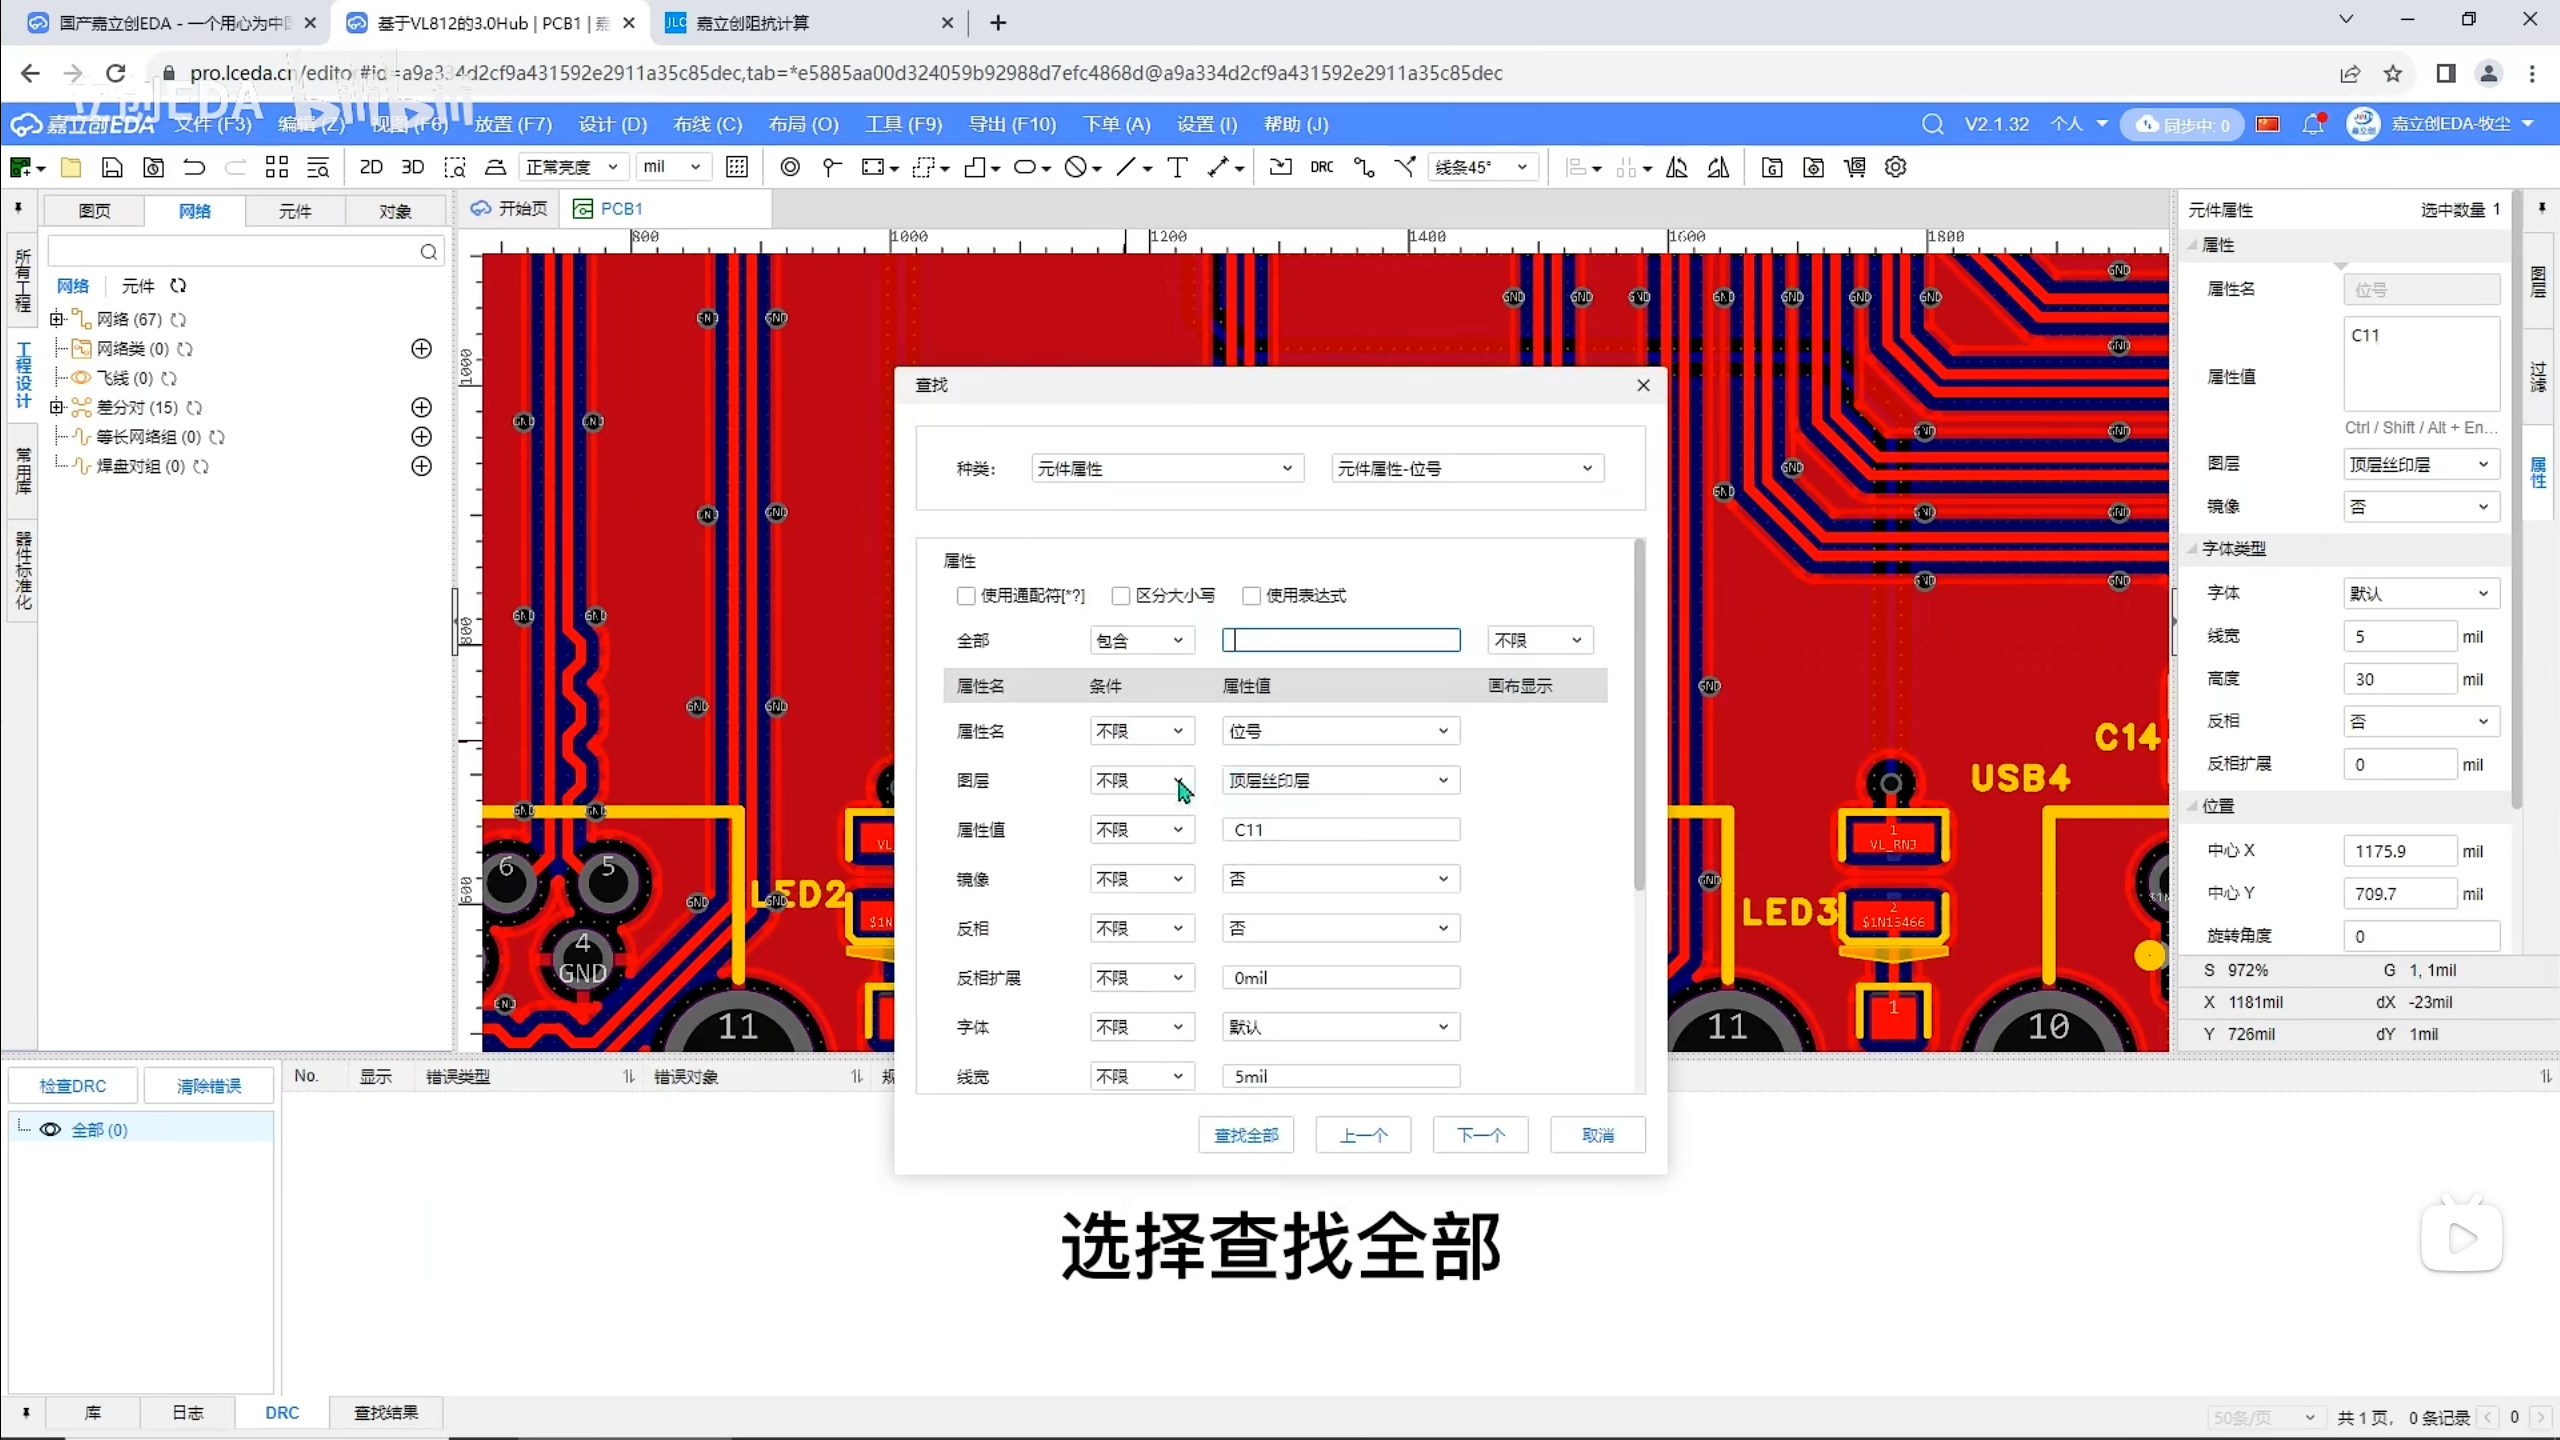Open the 线条45° routing angle dropdown
The height and width of the screenshot is (1440, 2560).
pos(1482,167)
